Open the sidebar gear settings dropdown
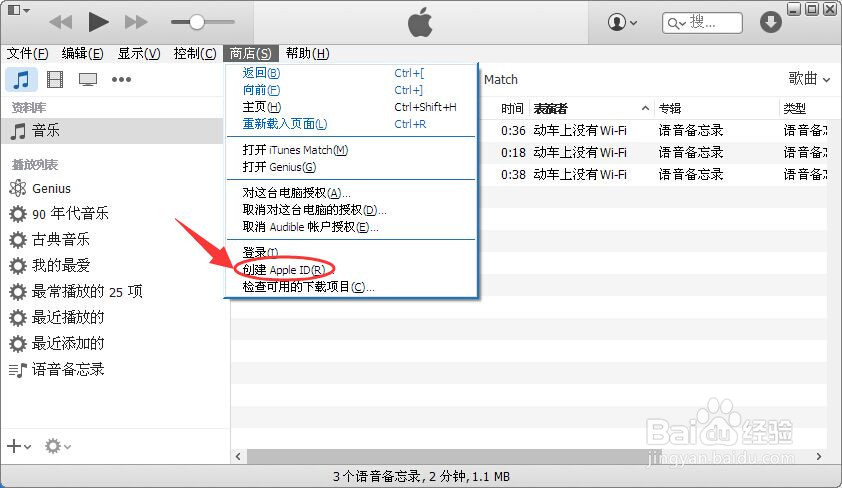The width and height of the screenshot is (842, 488). tap(57, 446)
